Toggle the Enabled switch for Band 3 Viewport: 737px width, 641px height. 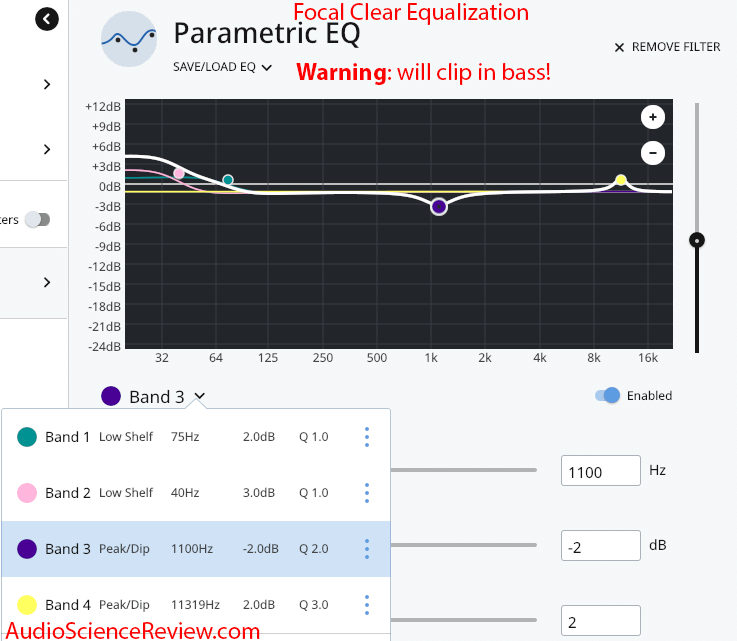tap(607, 396)
